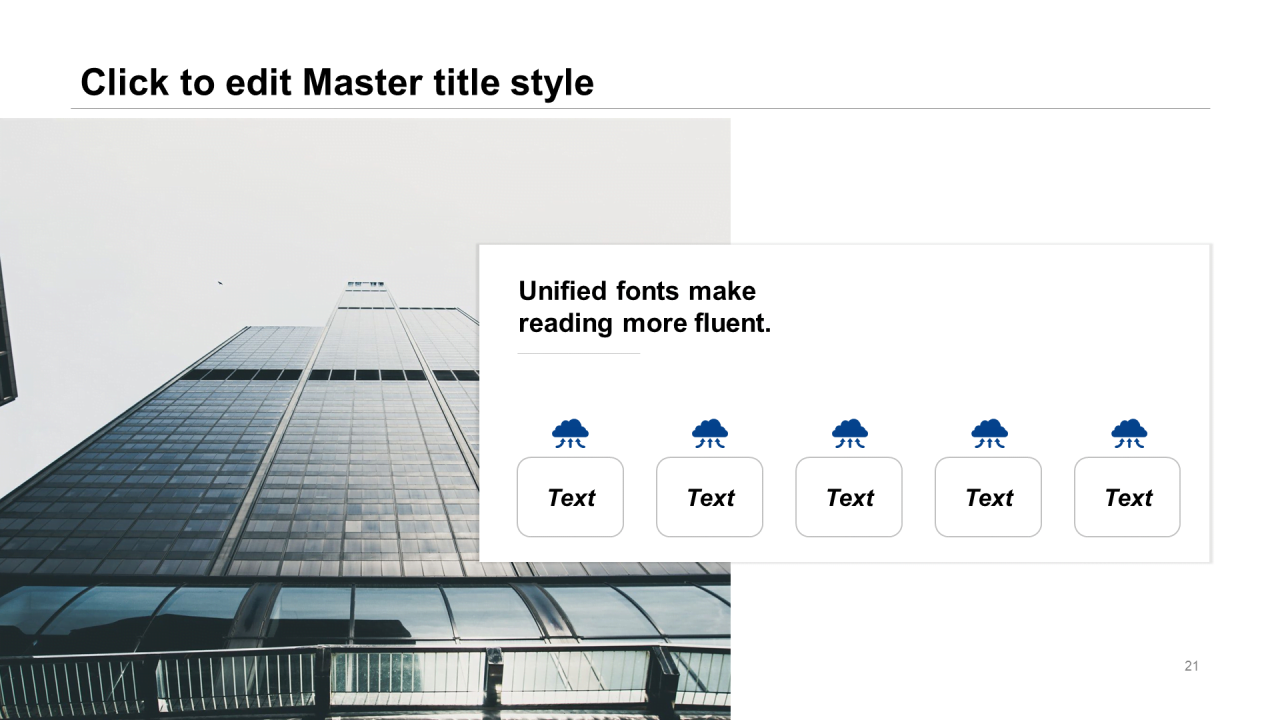Select the short divider line under the heading
This screenshot has height=720, width=1280.
(x=578, y=353)
